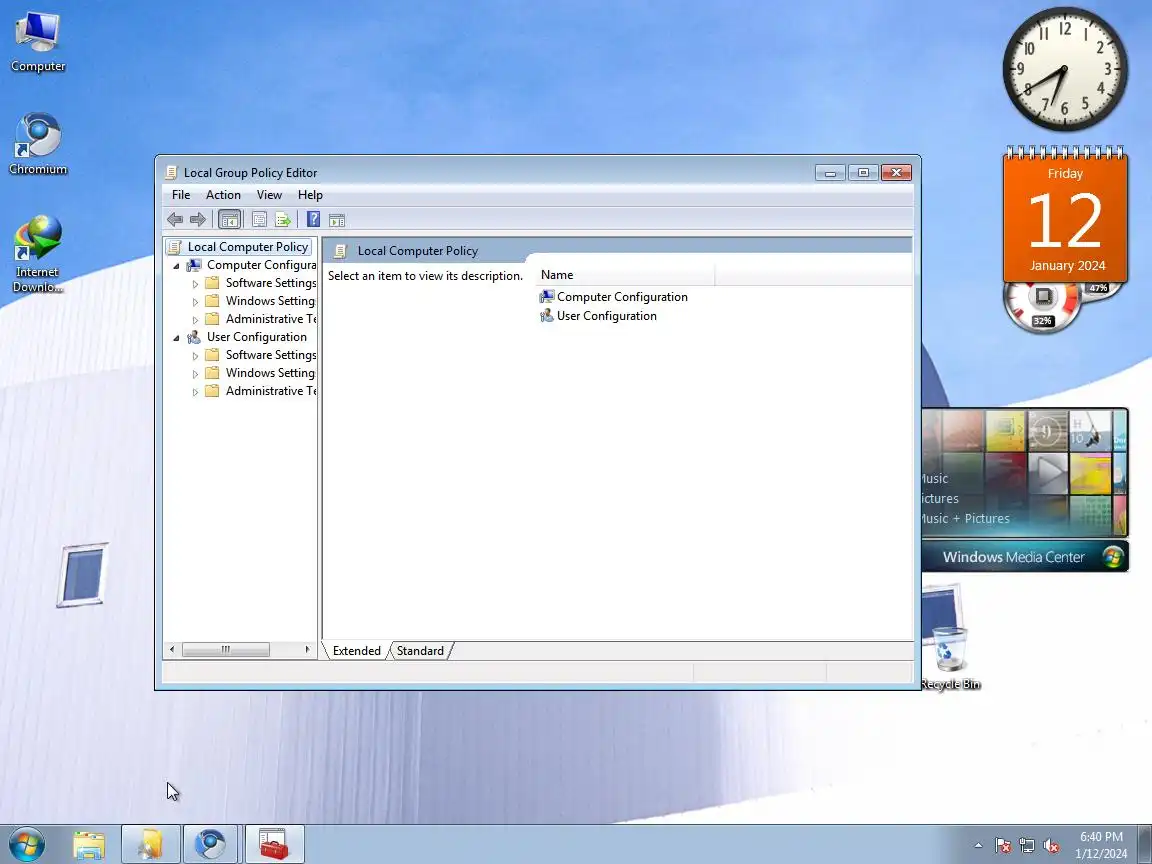This screenshot has height=864, width=1152.
Task: Switch to the Standard tab
Action: pyautogui.click(x=420, y=651)
